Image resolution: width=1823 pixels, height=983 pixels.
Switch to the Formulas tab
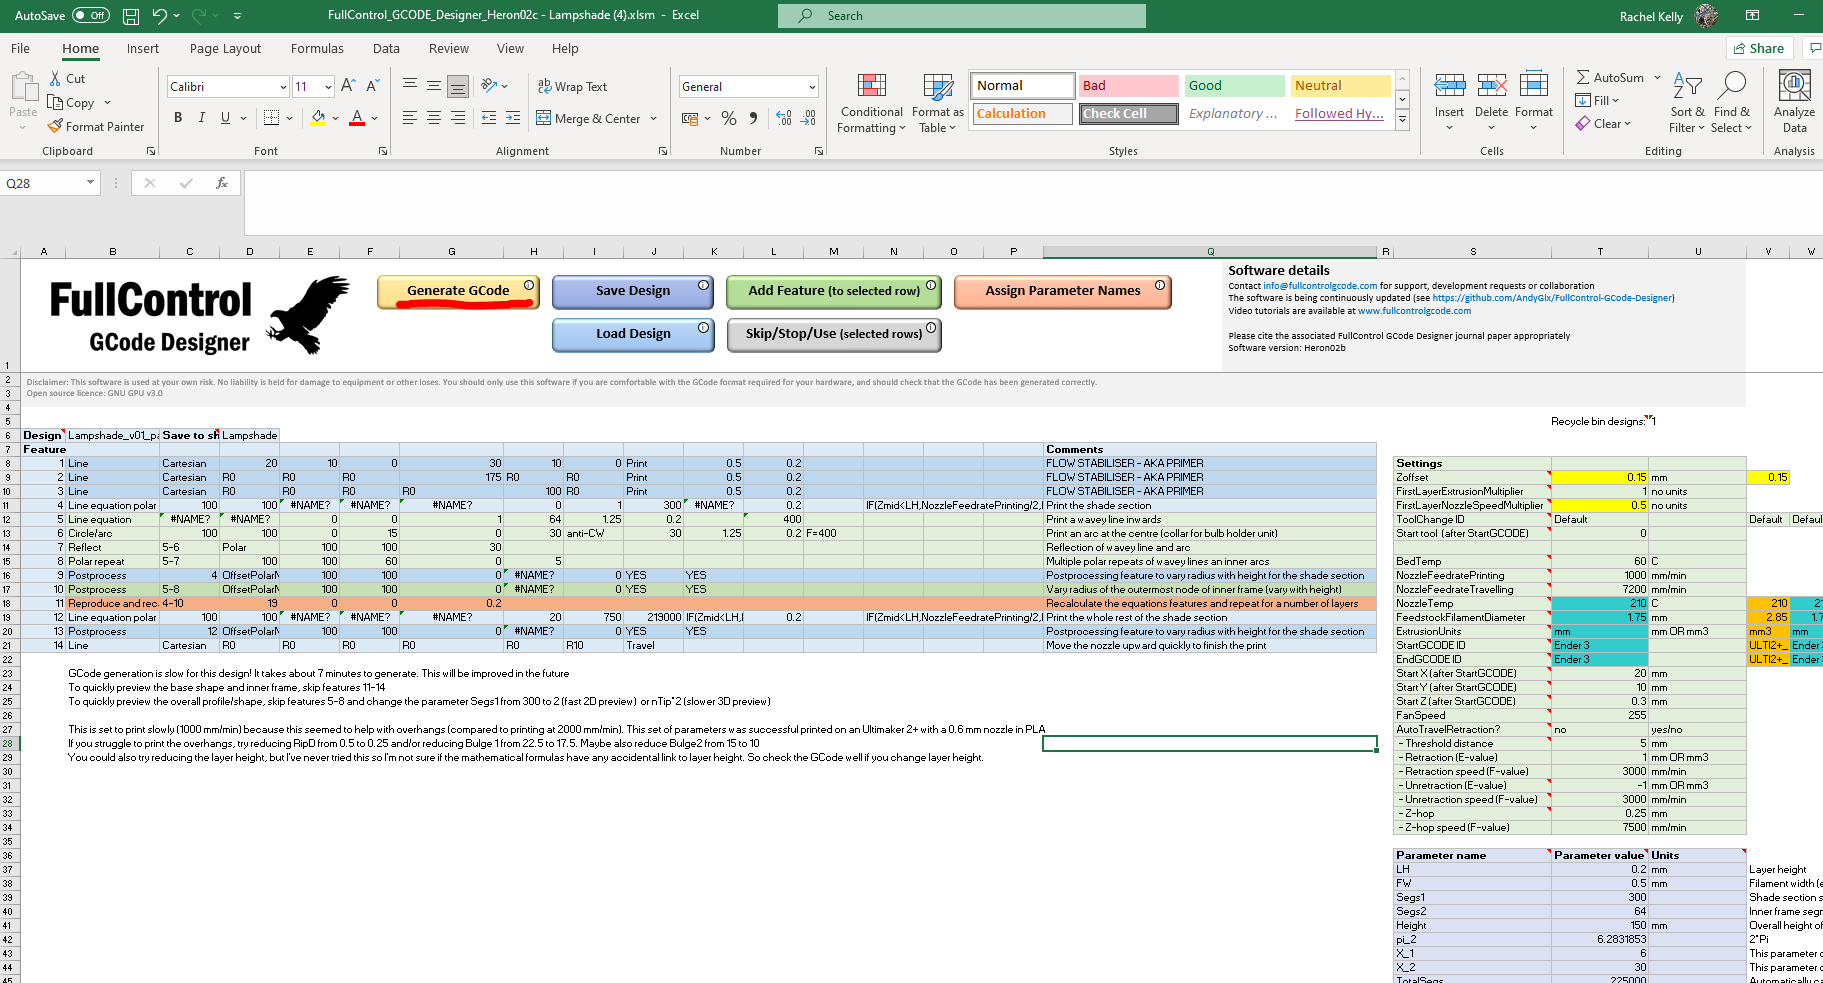pos(317,49)
